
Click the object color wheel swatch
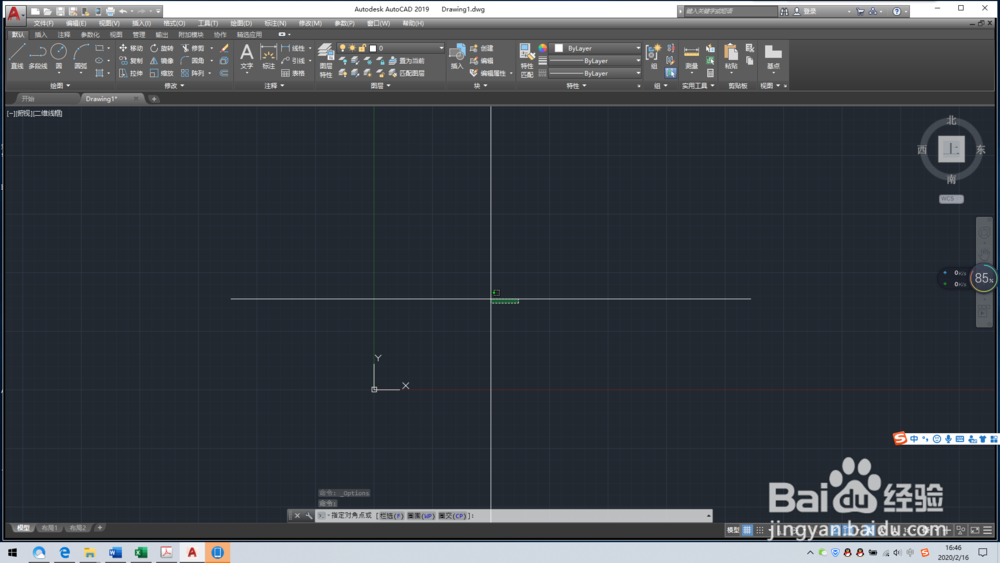coord(543,48)
